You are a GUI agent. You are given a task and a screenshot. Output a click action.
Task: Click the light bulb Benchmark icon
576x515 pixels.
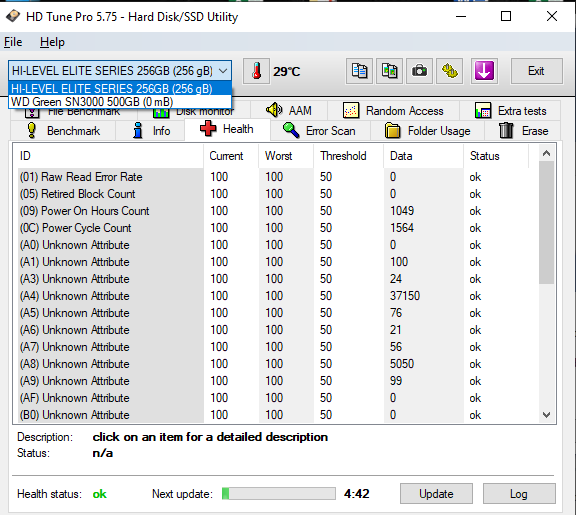[x=32, y=130]
